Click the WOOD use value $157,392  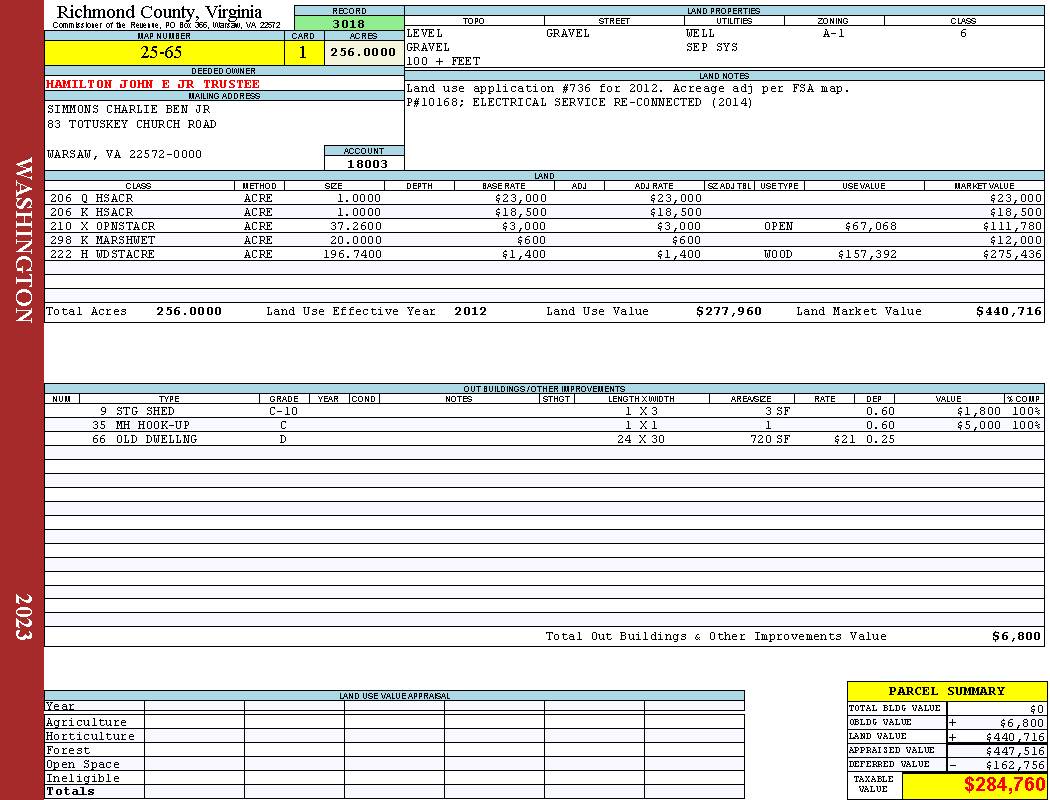[867, 254]
